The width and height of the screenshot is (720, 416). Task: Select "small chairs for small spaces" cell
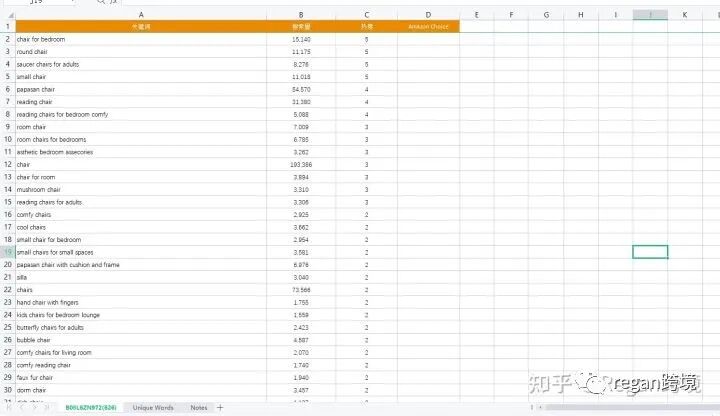tap(141, 252)
